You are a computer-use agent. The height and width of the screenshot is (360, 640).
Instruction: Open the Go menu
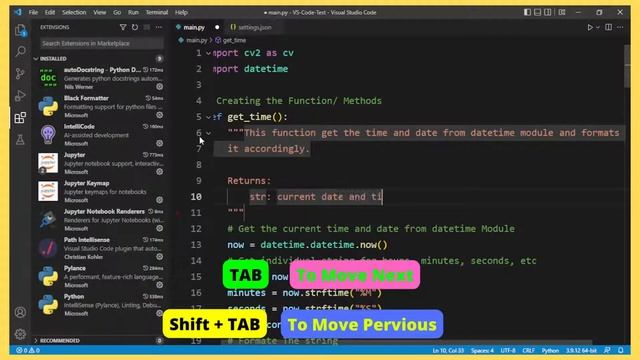117,12
